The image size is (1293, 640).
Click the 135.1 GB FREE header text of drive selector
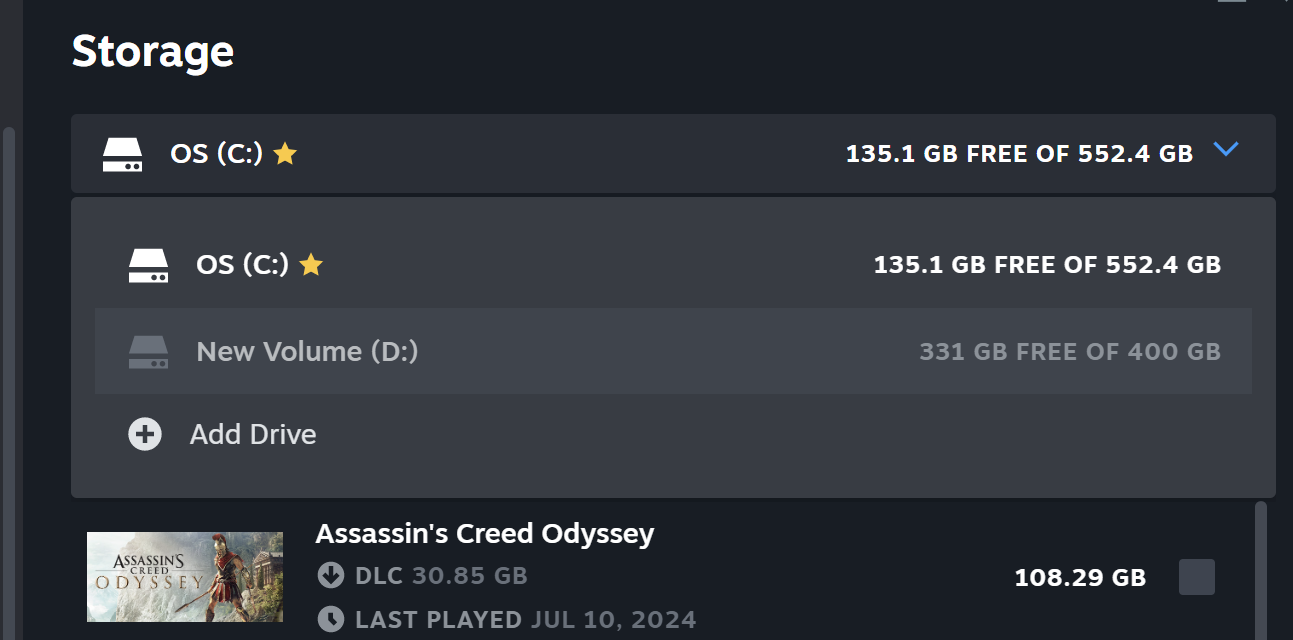tap(1019, 154)
